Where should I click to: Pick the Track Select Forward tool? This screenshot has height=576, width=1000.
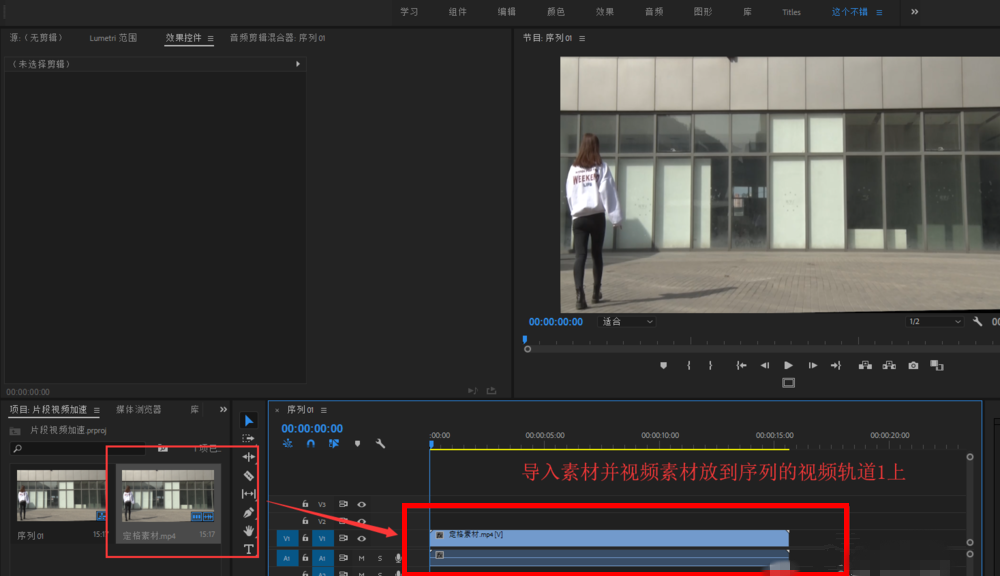tap(248, 436)
